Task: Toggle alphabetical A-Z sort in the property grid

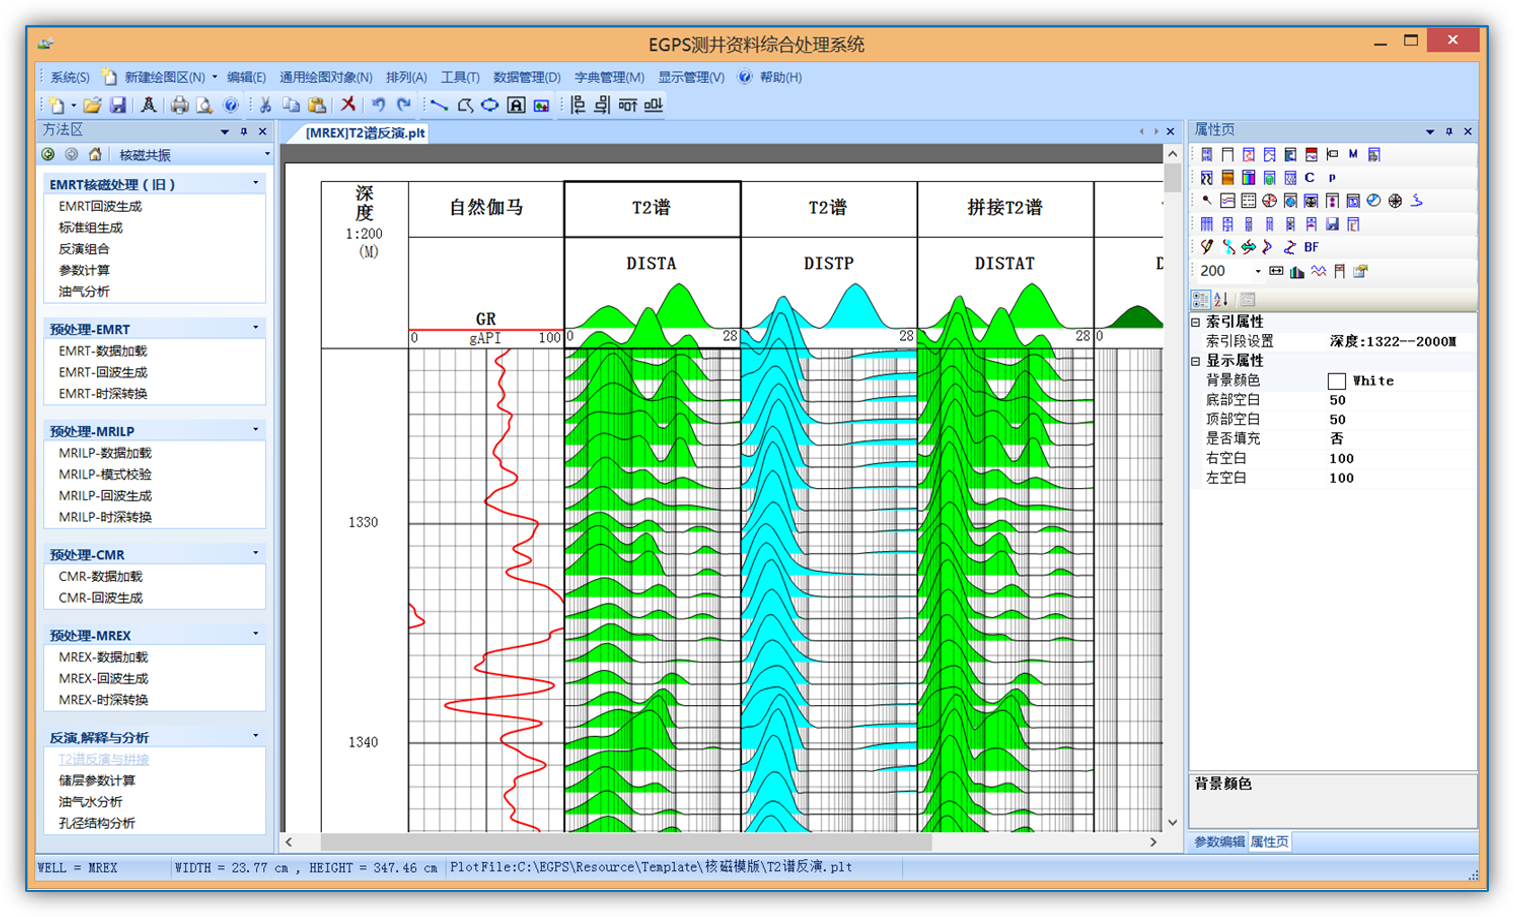Action: click(1221, 299)
